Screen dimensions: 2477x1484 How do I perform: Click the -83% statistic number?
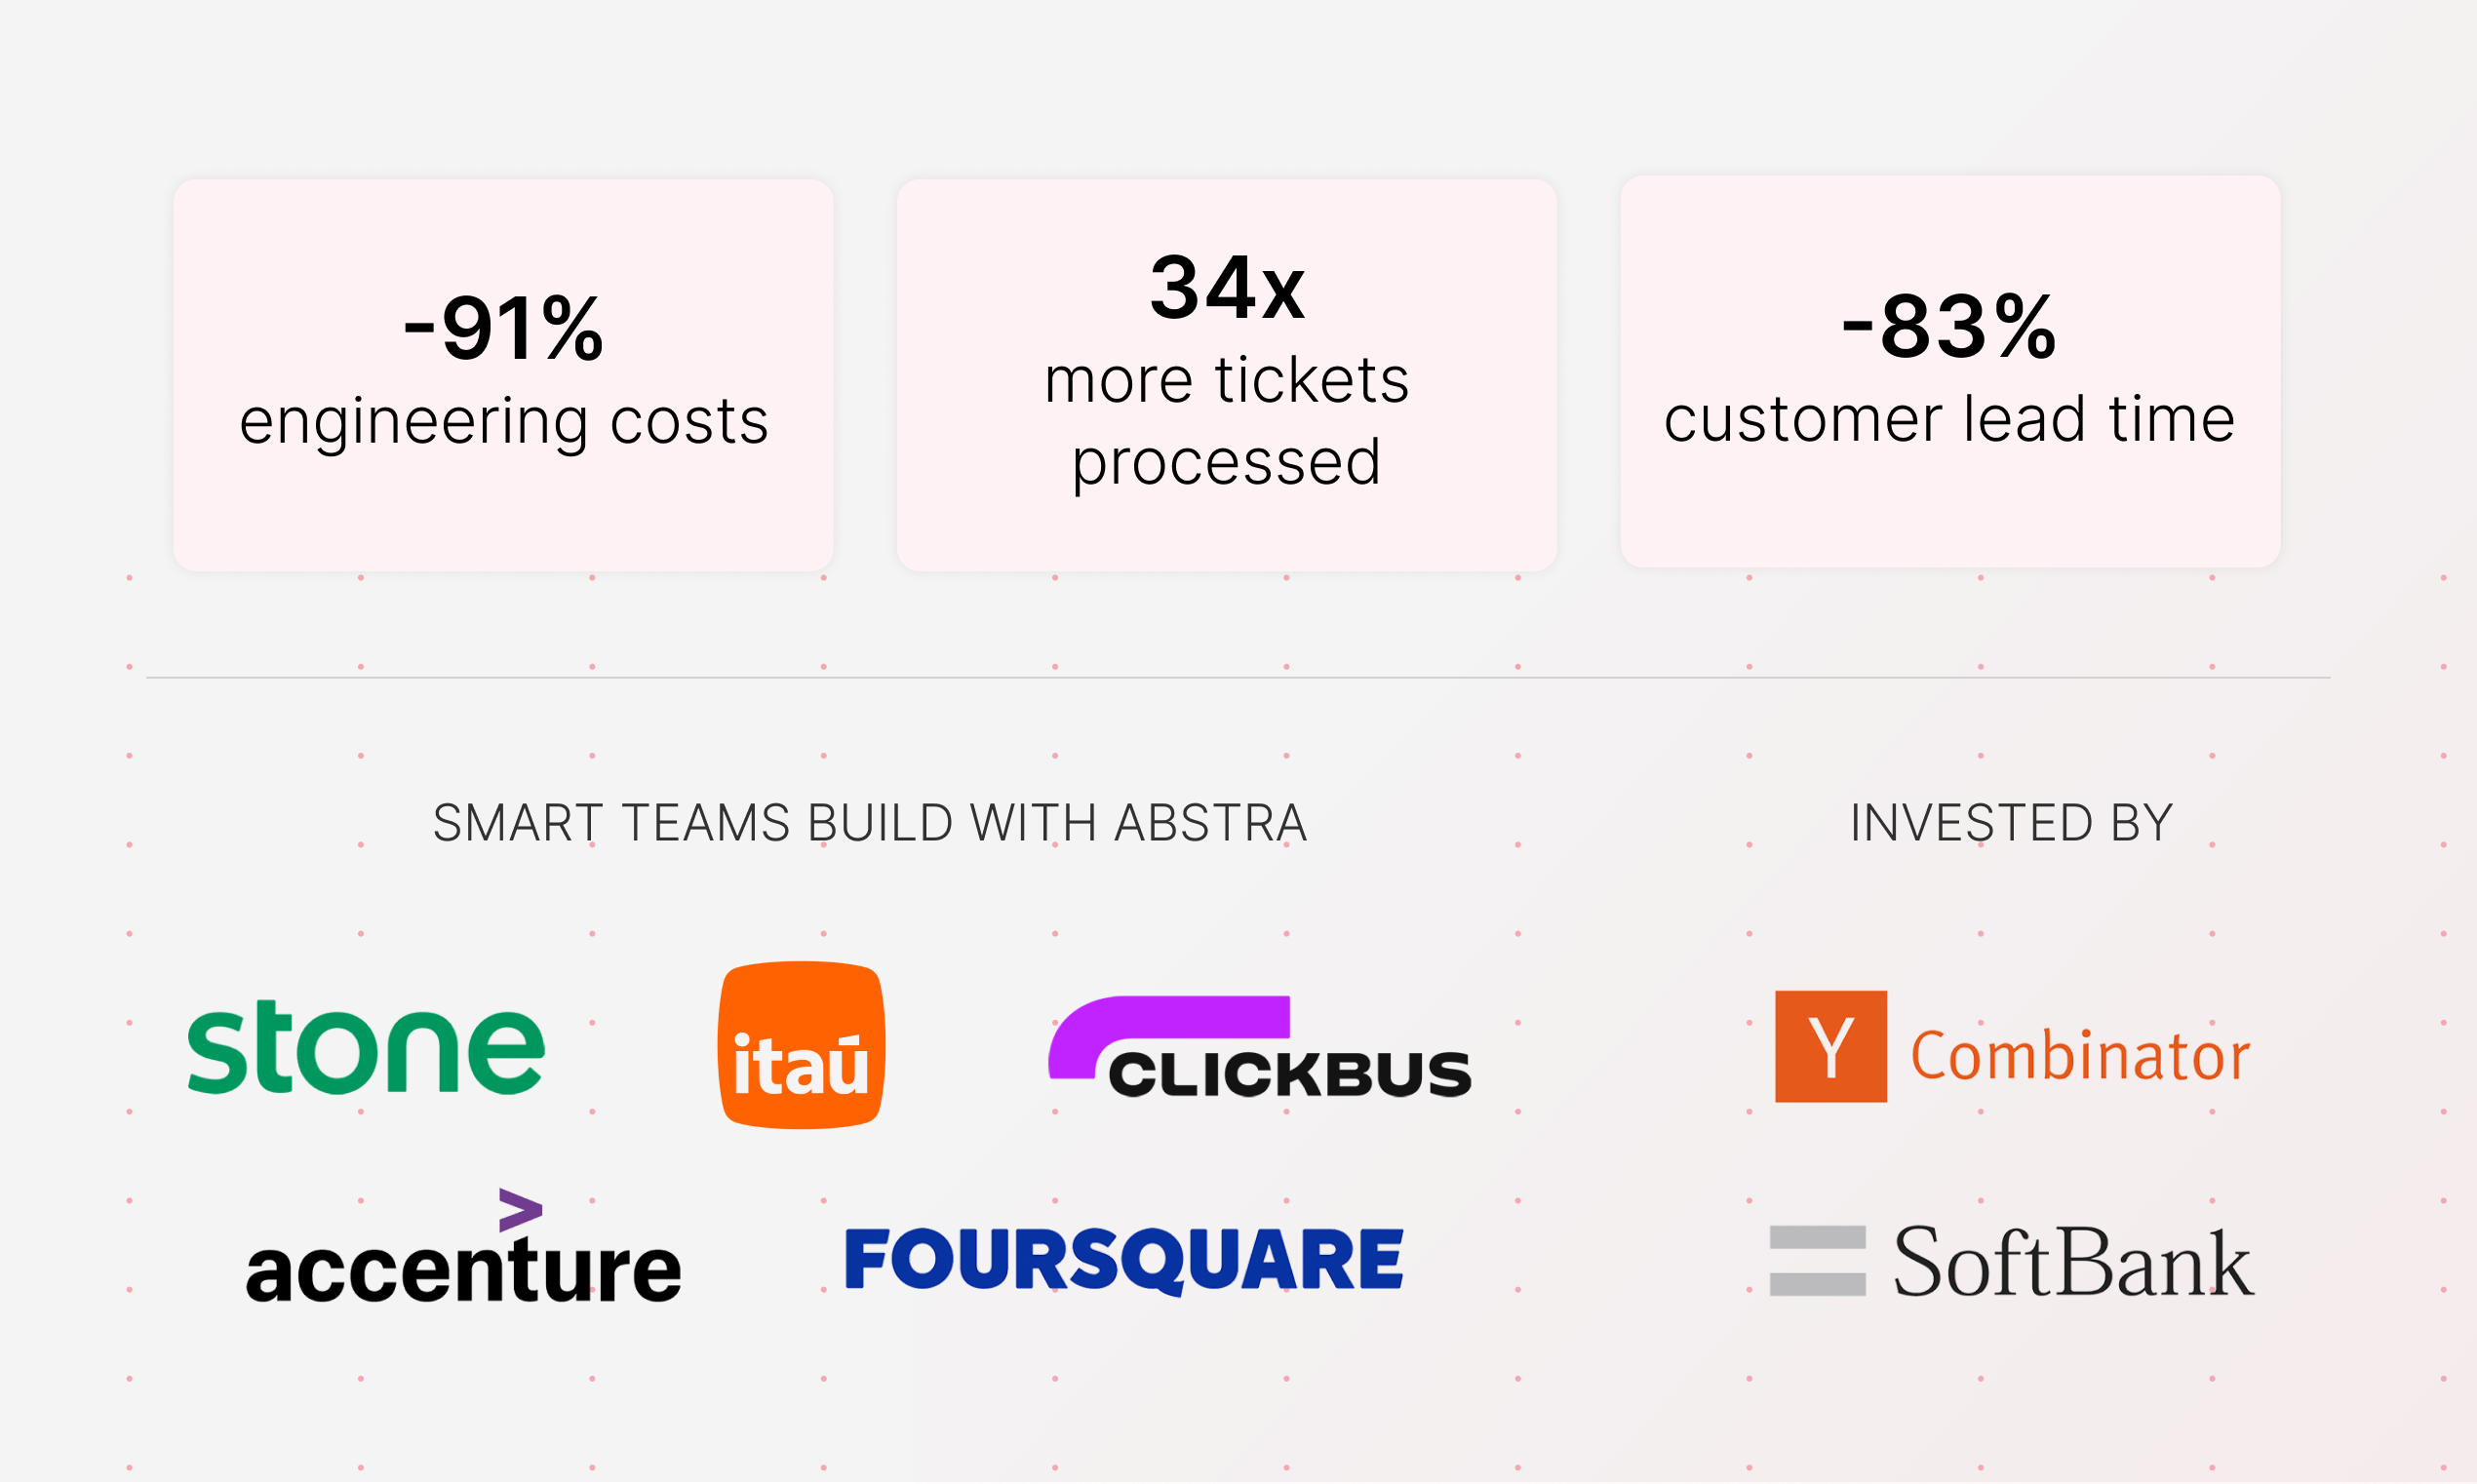(1949, 326)
